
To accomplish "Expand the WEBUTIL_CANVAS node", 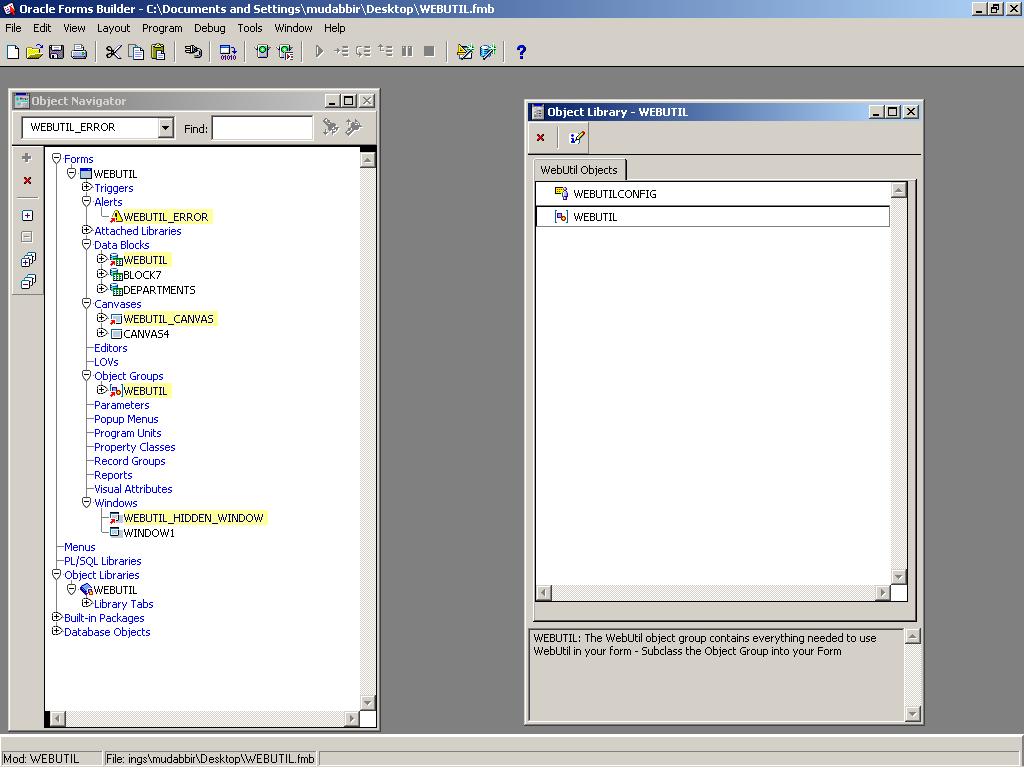I will coord(101,318).
